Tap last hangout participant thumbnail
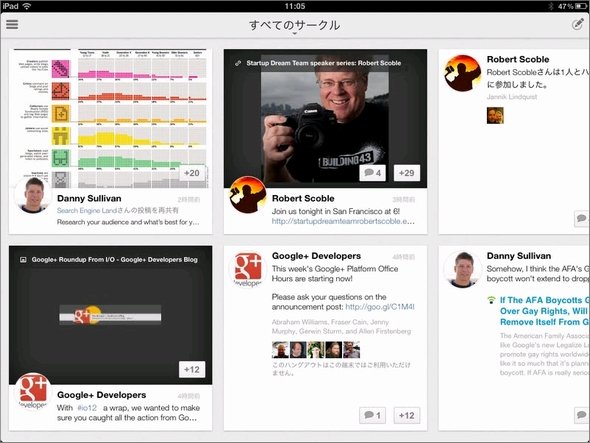 351,350
